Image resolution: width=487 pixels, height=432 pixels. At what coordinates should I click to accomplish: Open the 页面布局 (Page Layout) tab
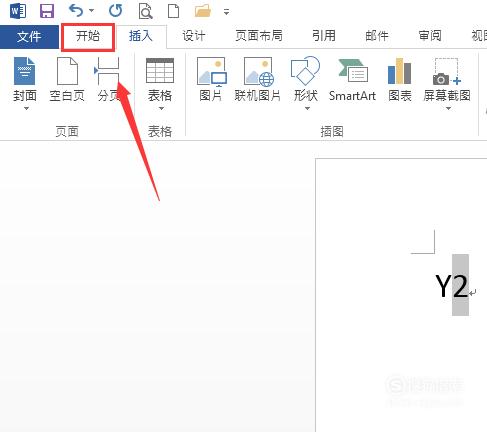point(259,36)
